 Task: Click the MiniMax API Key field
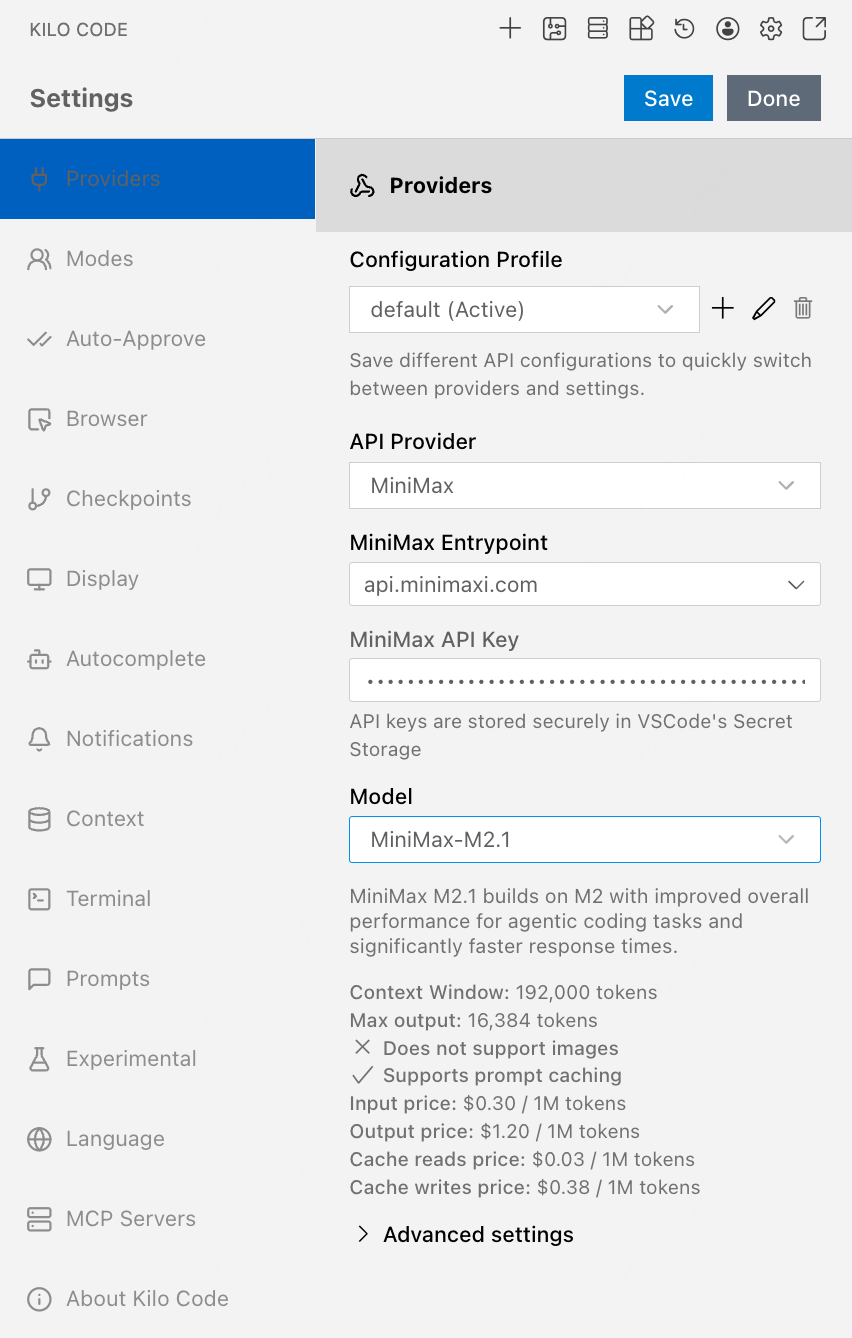tap(585, 680)
